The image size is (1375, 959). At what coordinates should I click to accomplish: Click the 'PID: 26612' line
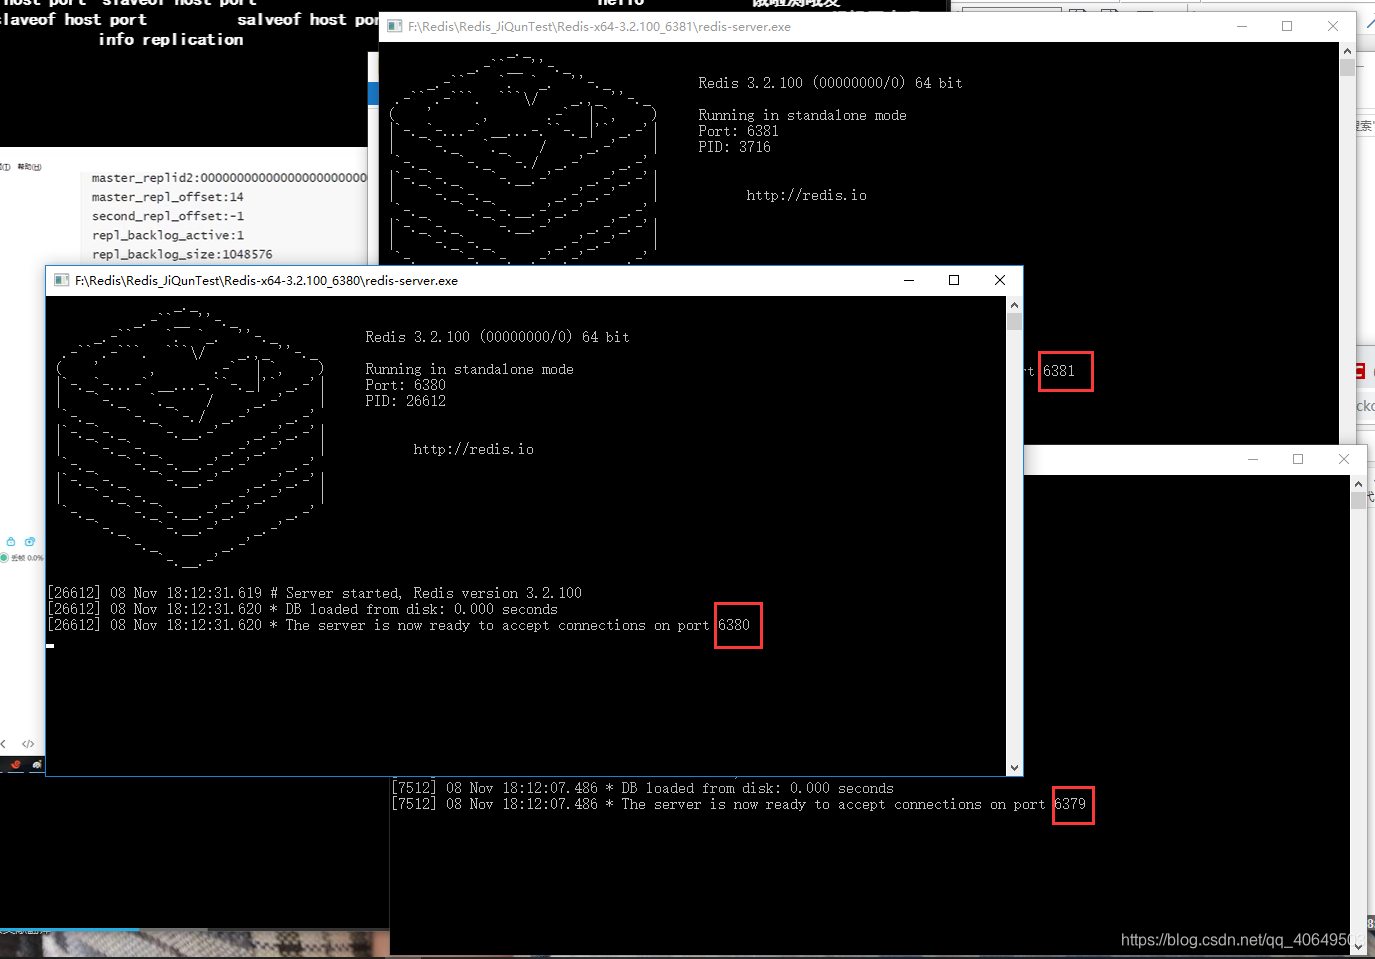coord(406,401)
